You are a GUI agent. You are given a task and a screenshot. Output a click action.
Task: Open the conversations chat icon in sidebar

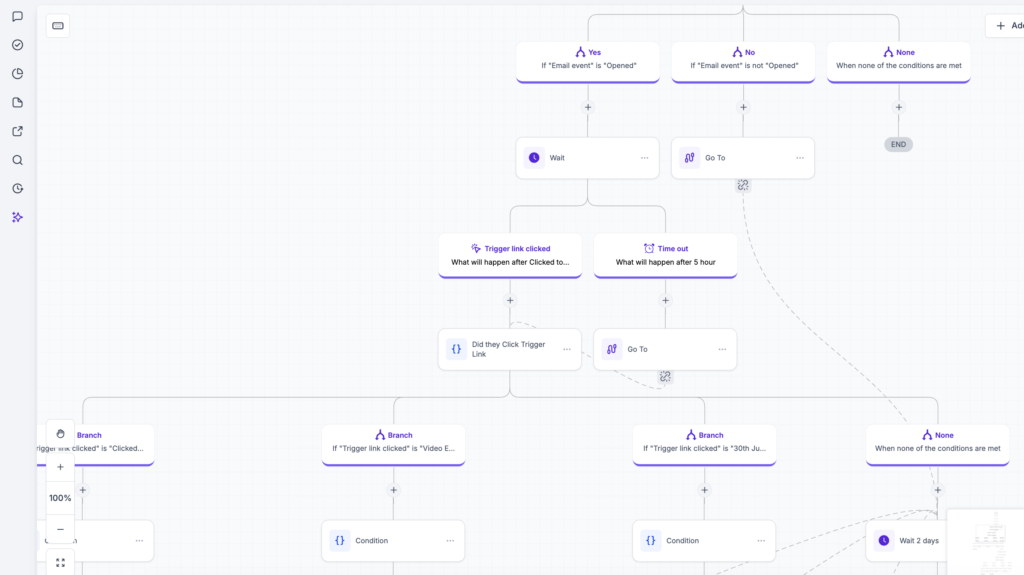(18, 16)
